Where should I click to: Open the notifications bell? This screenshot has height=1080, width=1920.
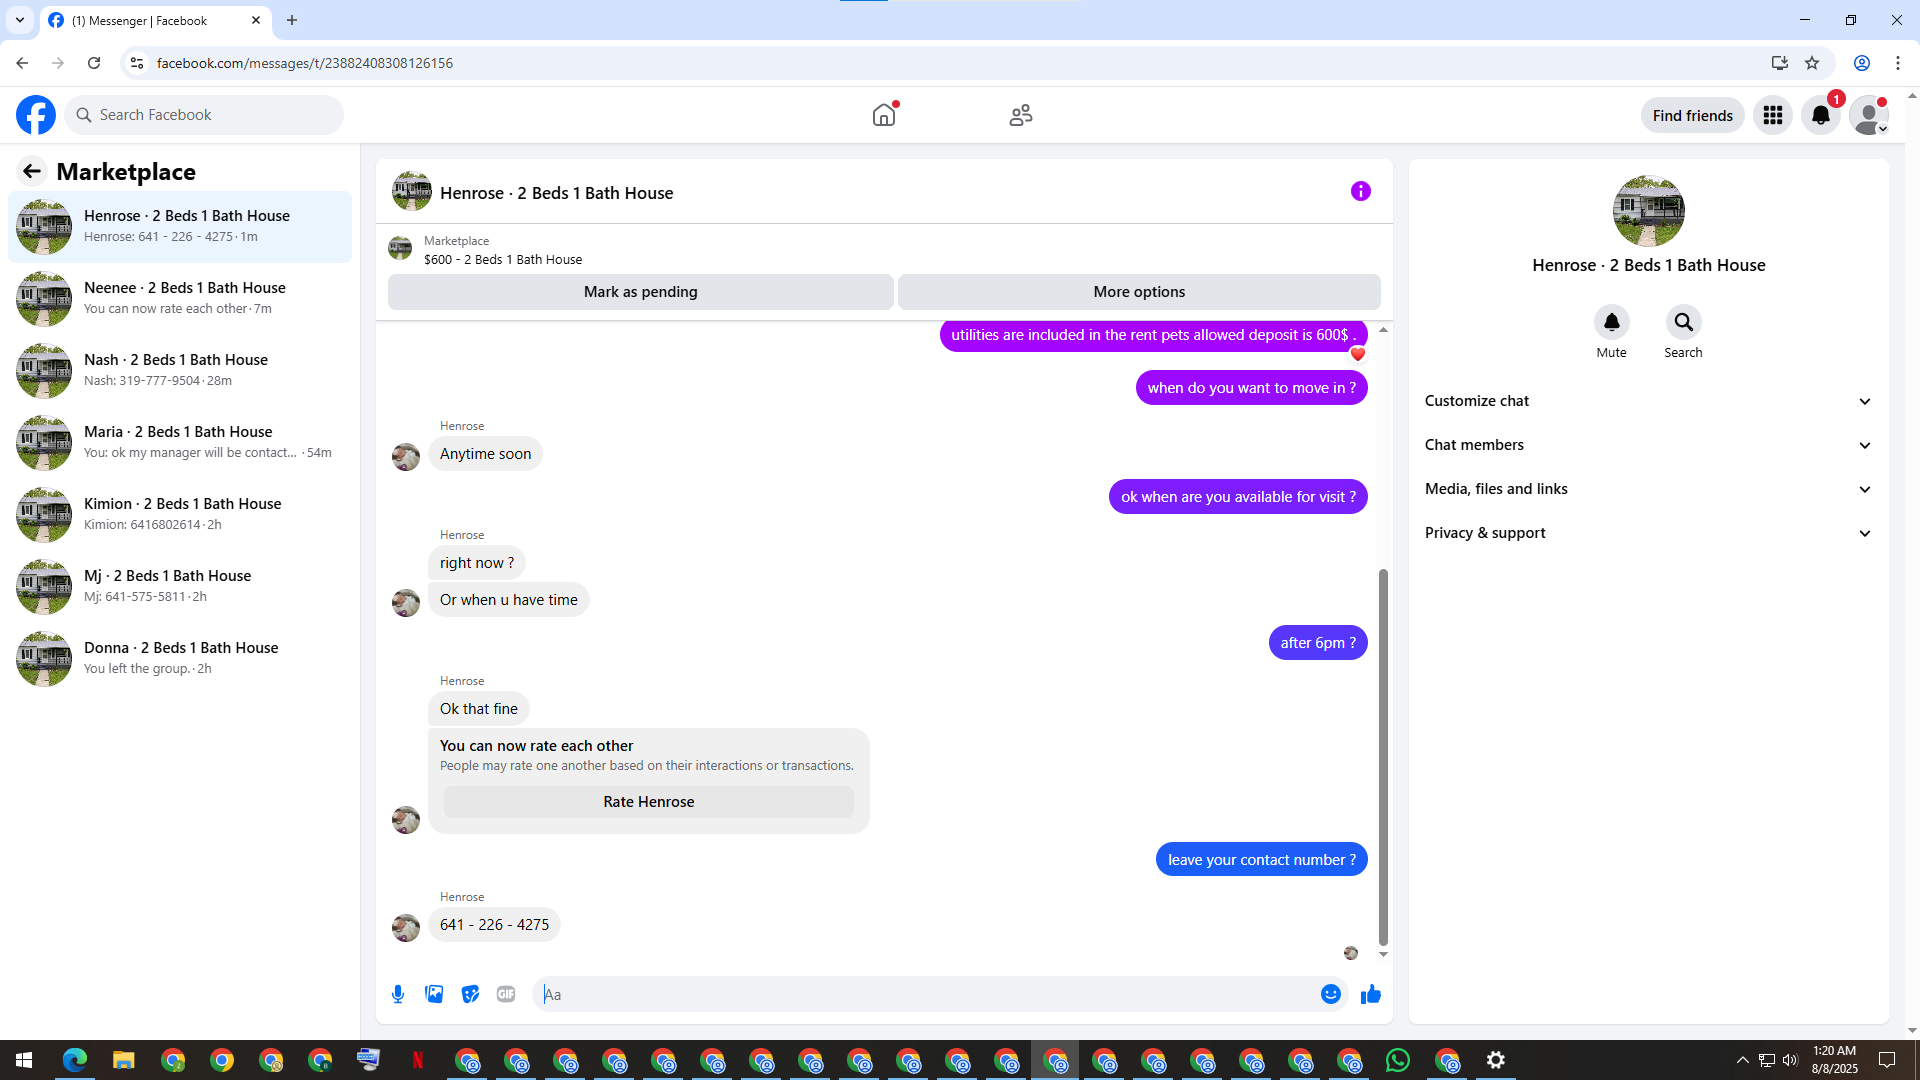coord(1820,115)
